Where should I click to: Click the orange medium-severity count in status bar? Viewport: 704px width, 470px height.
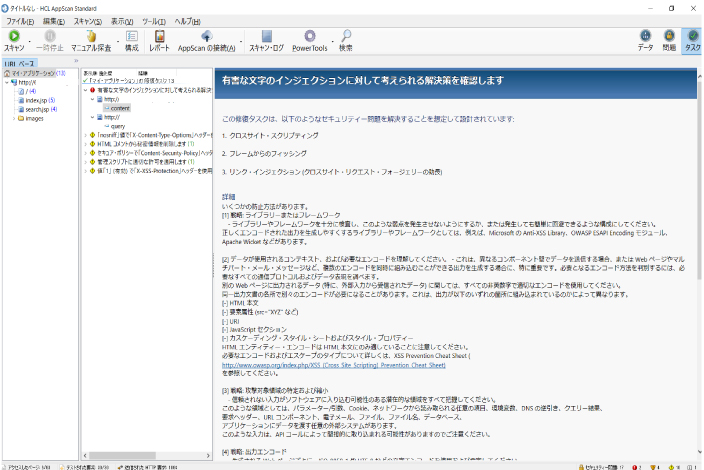tap(655, 467)
